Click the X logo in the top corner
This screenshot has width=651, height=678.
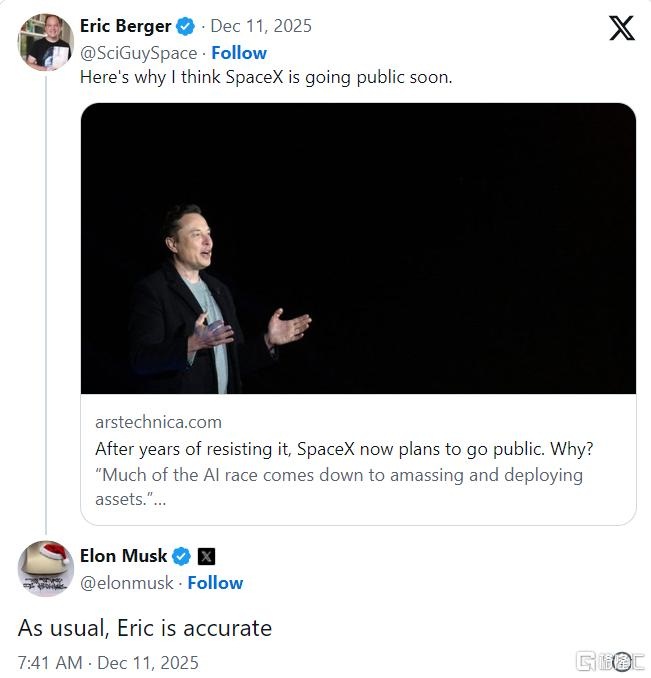coord(621,28)
